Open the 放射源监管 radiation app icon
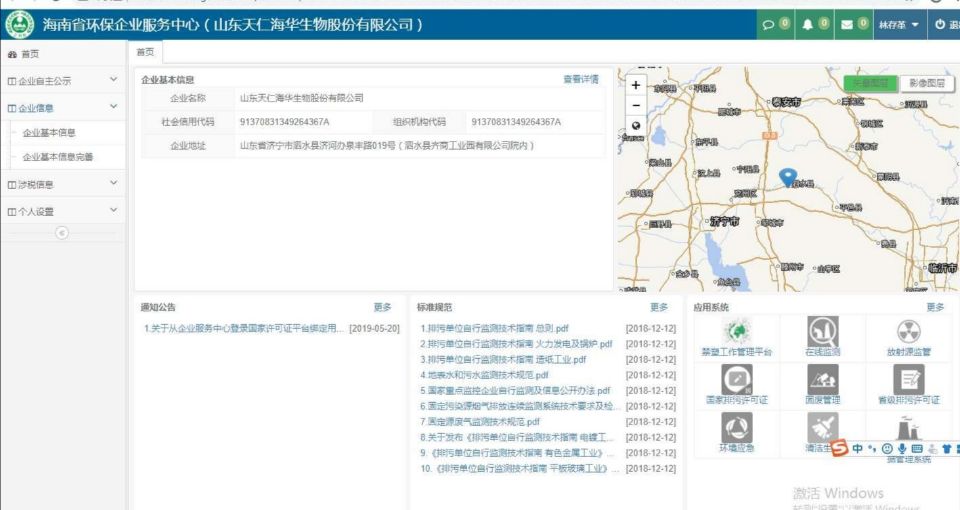 [909, 332]
